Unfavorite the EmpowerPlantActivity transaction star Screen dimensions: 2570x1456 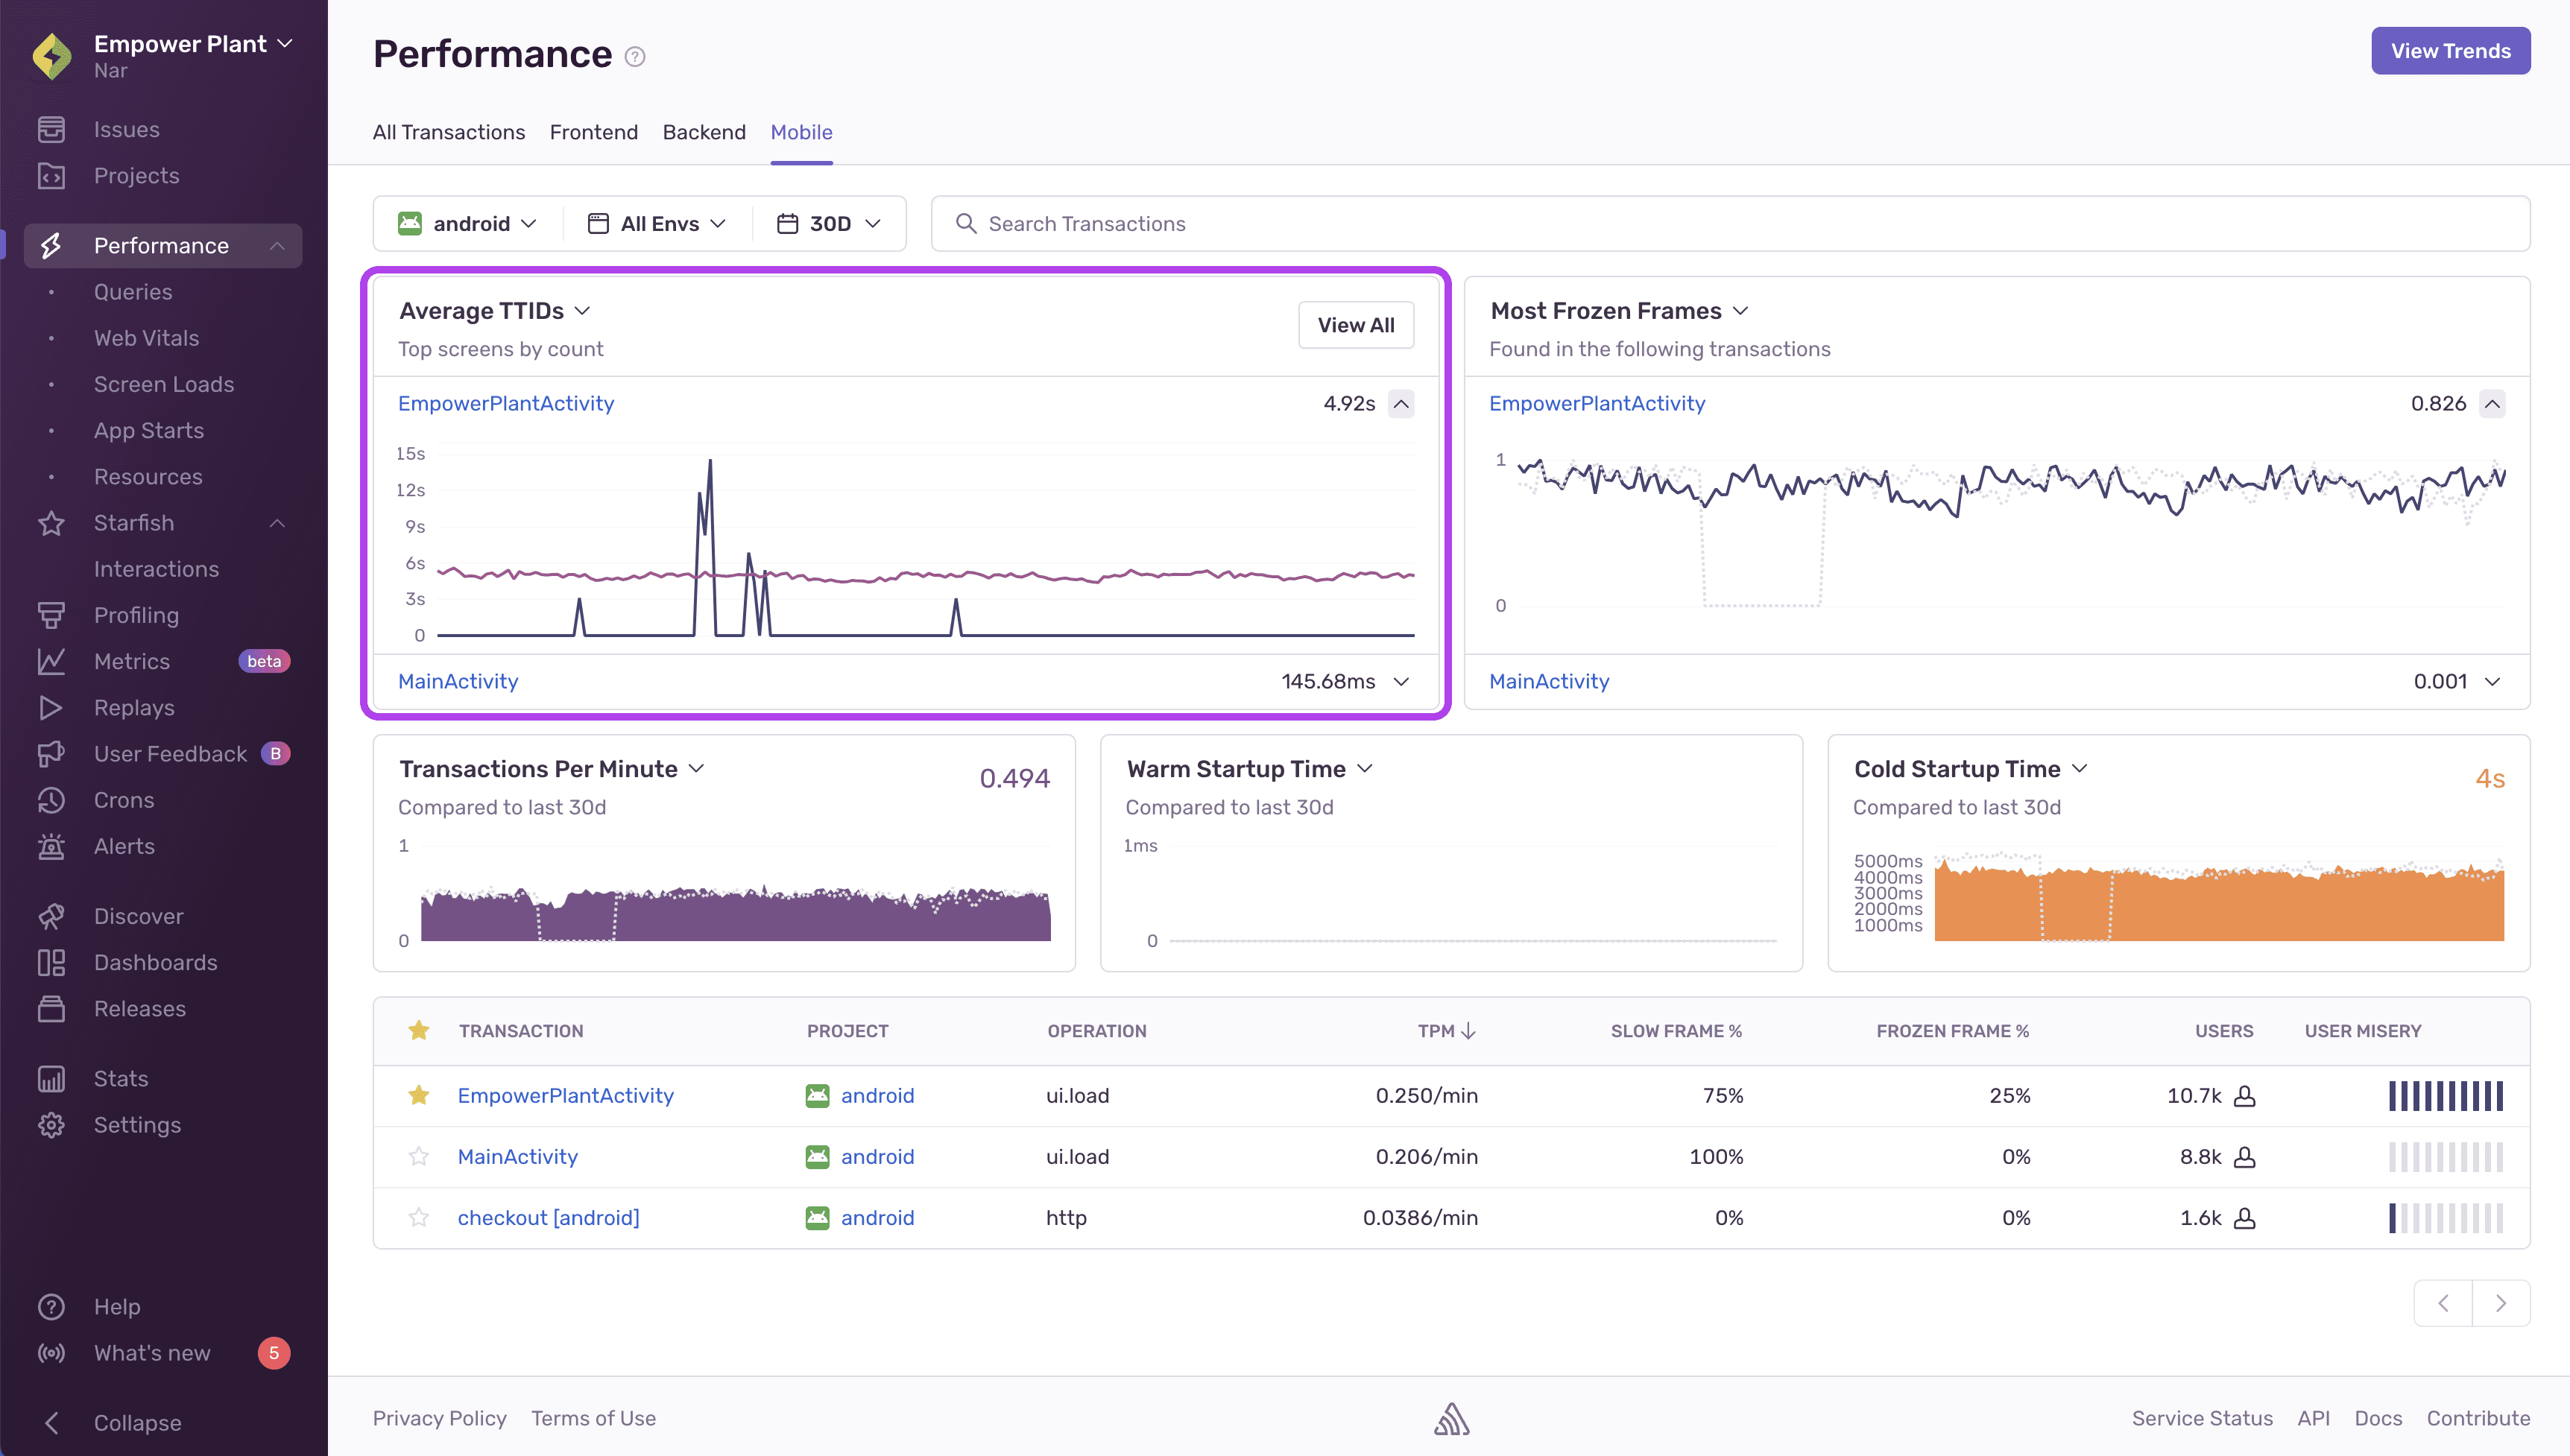point(418,1095)
